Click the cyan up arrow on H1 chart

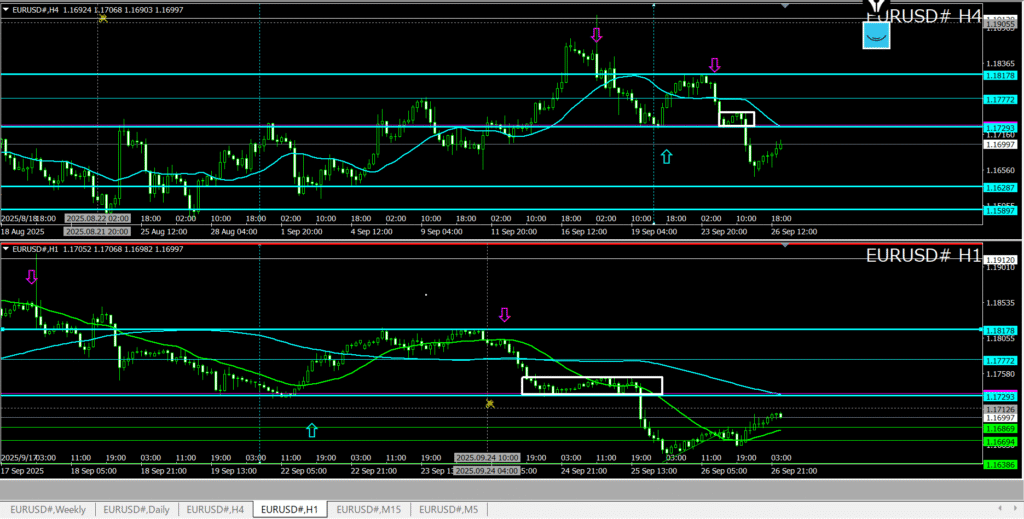click(312, 430)
